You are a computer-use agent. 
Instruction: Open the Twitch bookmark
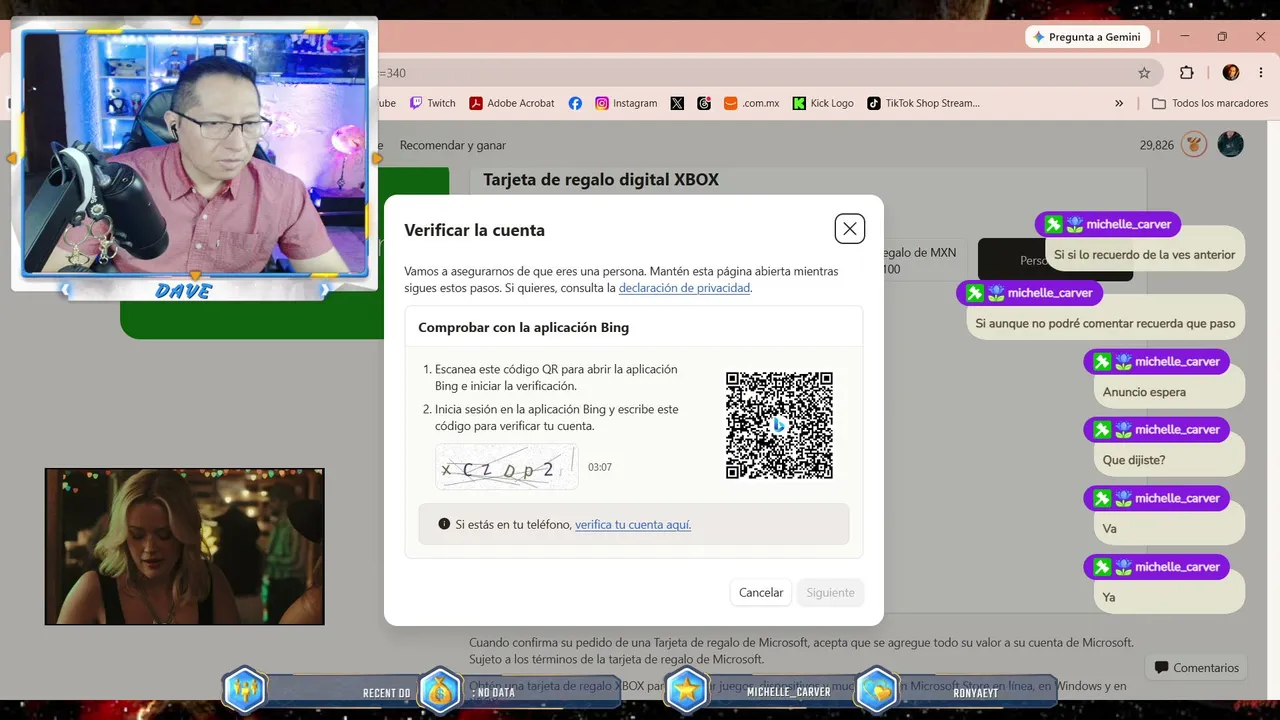pyautogui.click(x=432, y=103)
